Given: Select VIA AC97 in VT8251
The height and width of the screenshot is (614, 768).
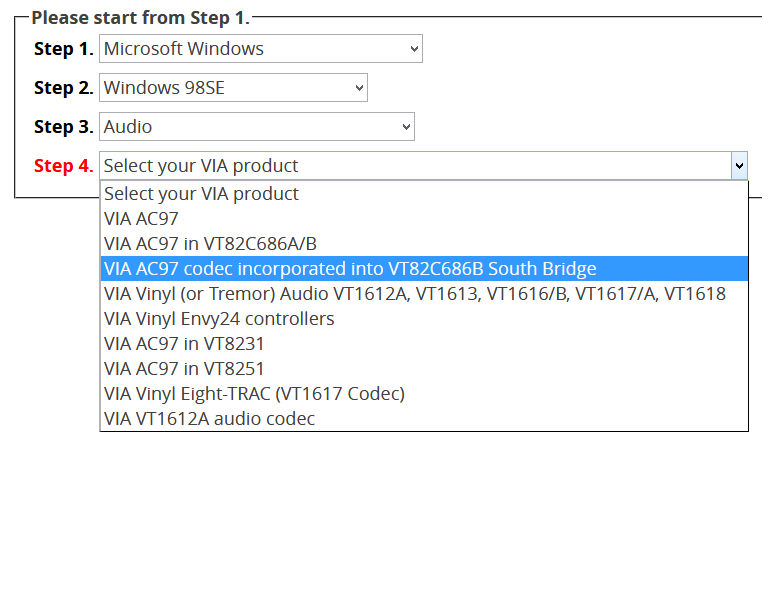Looking at the screenshot, I should tap(184, 369).
